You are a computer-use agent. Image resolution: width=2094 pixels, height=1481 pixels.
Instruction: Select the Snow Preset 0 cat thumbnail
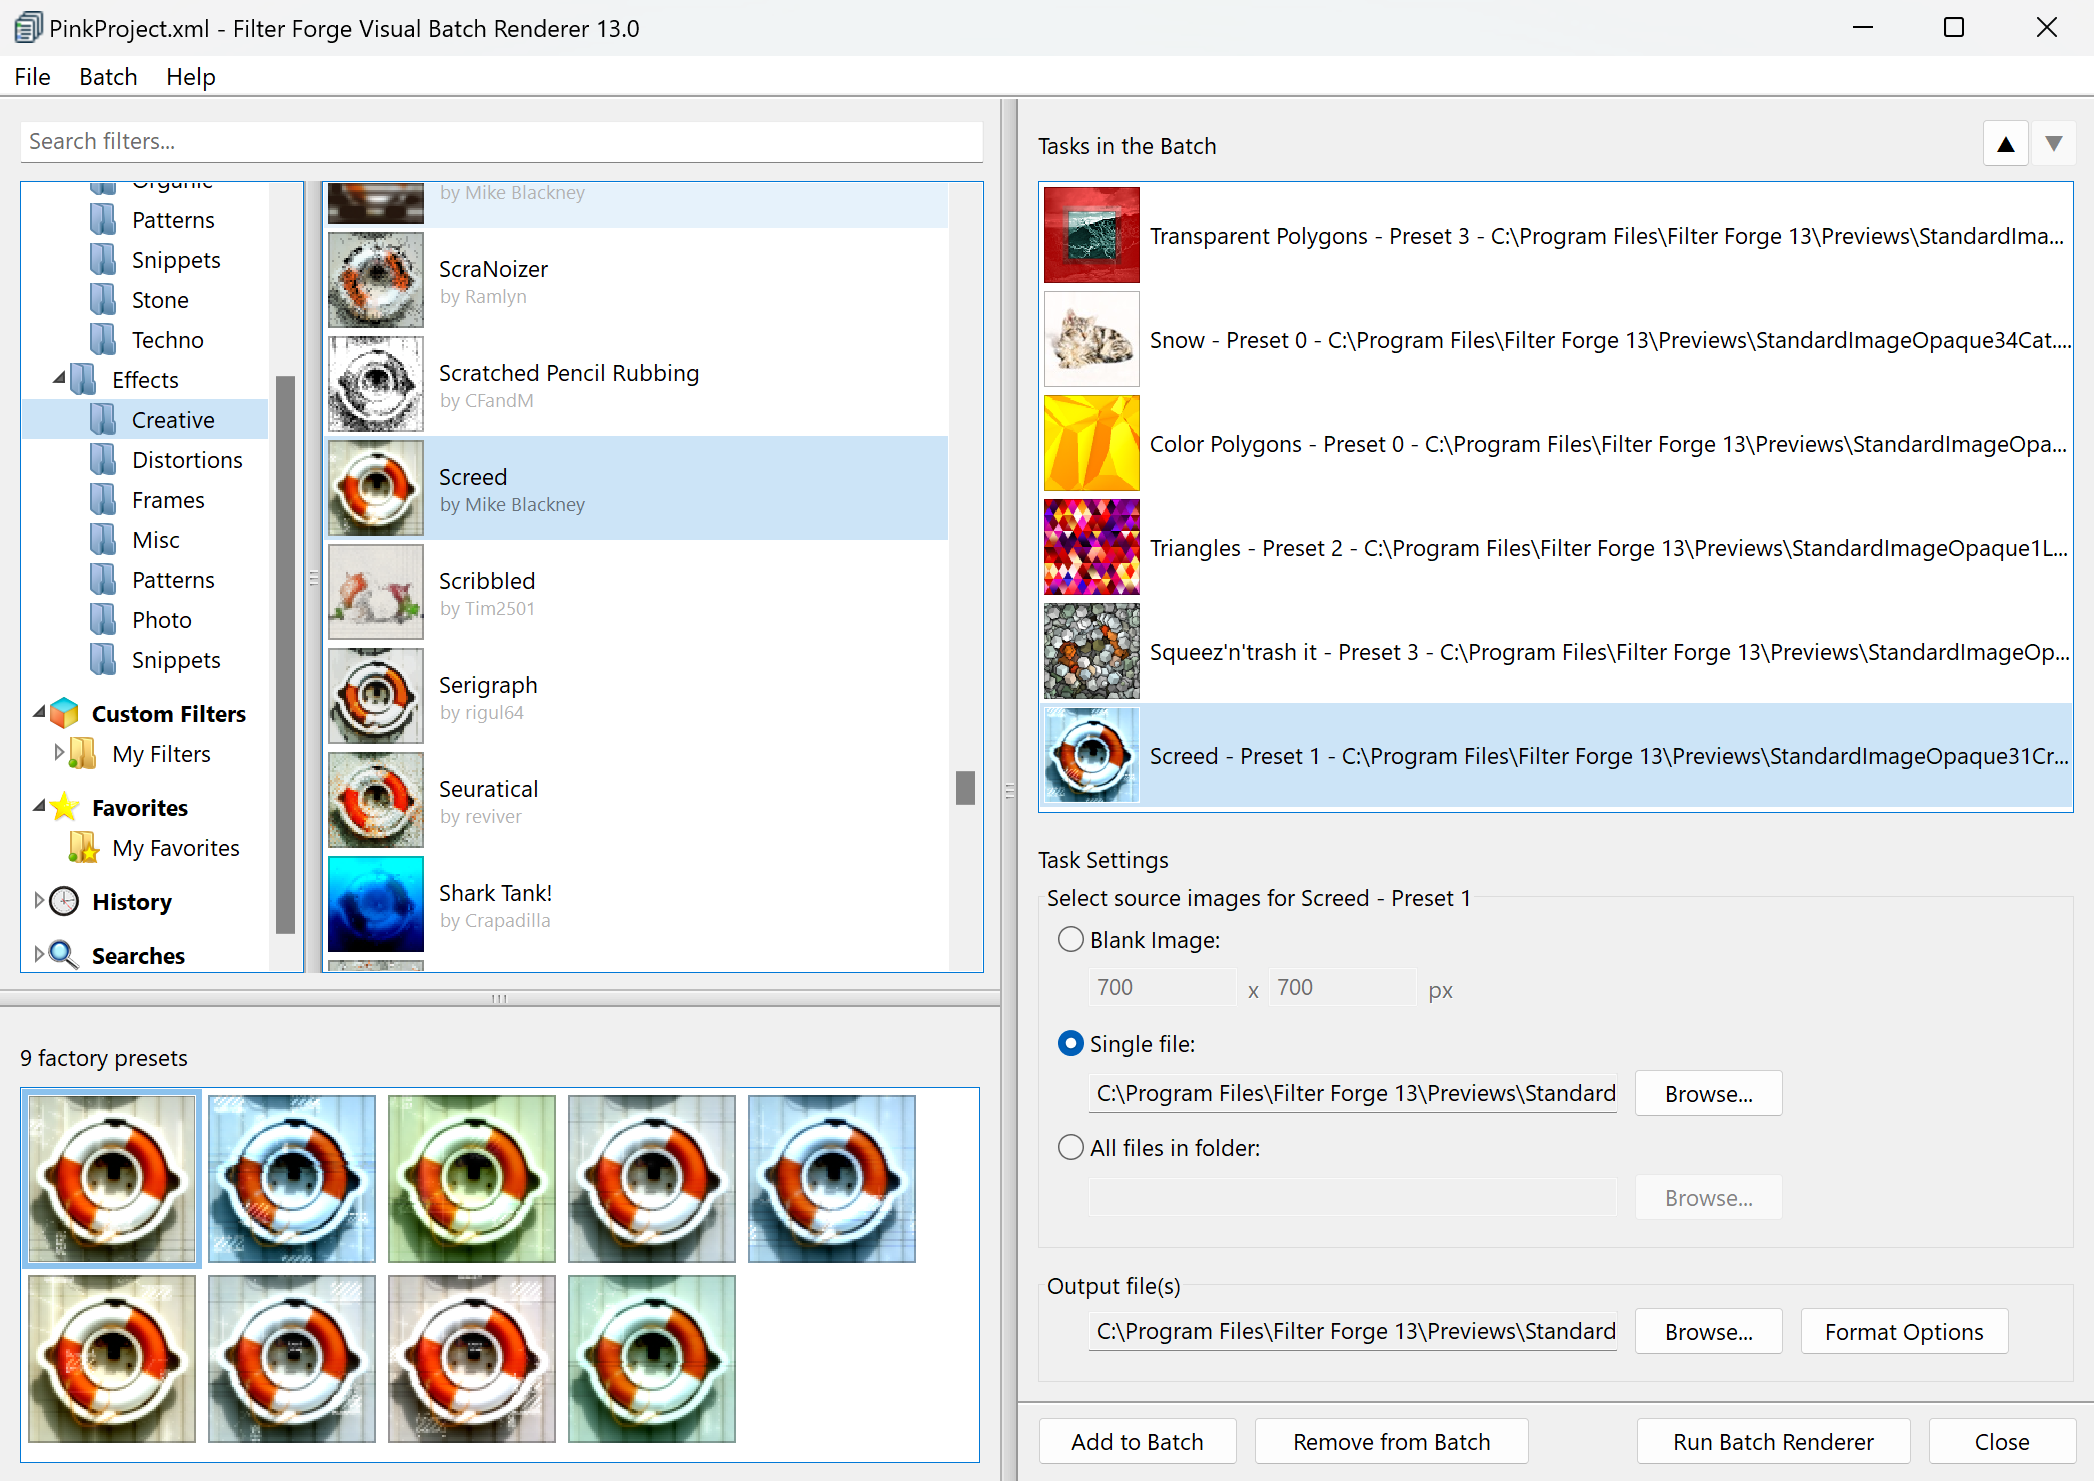[1092, 339]
